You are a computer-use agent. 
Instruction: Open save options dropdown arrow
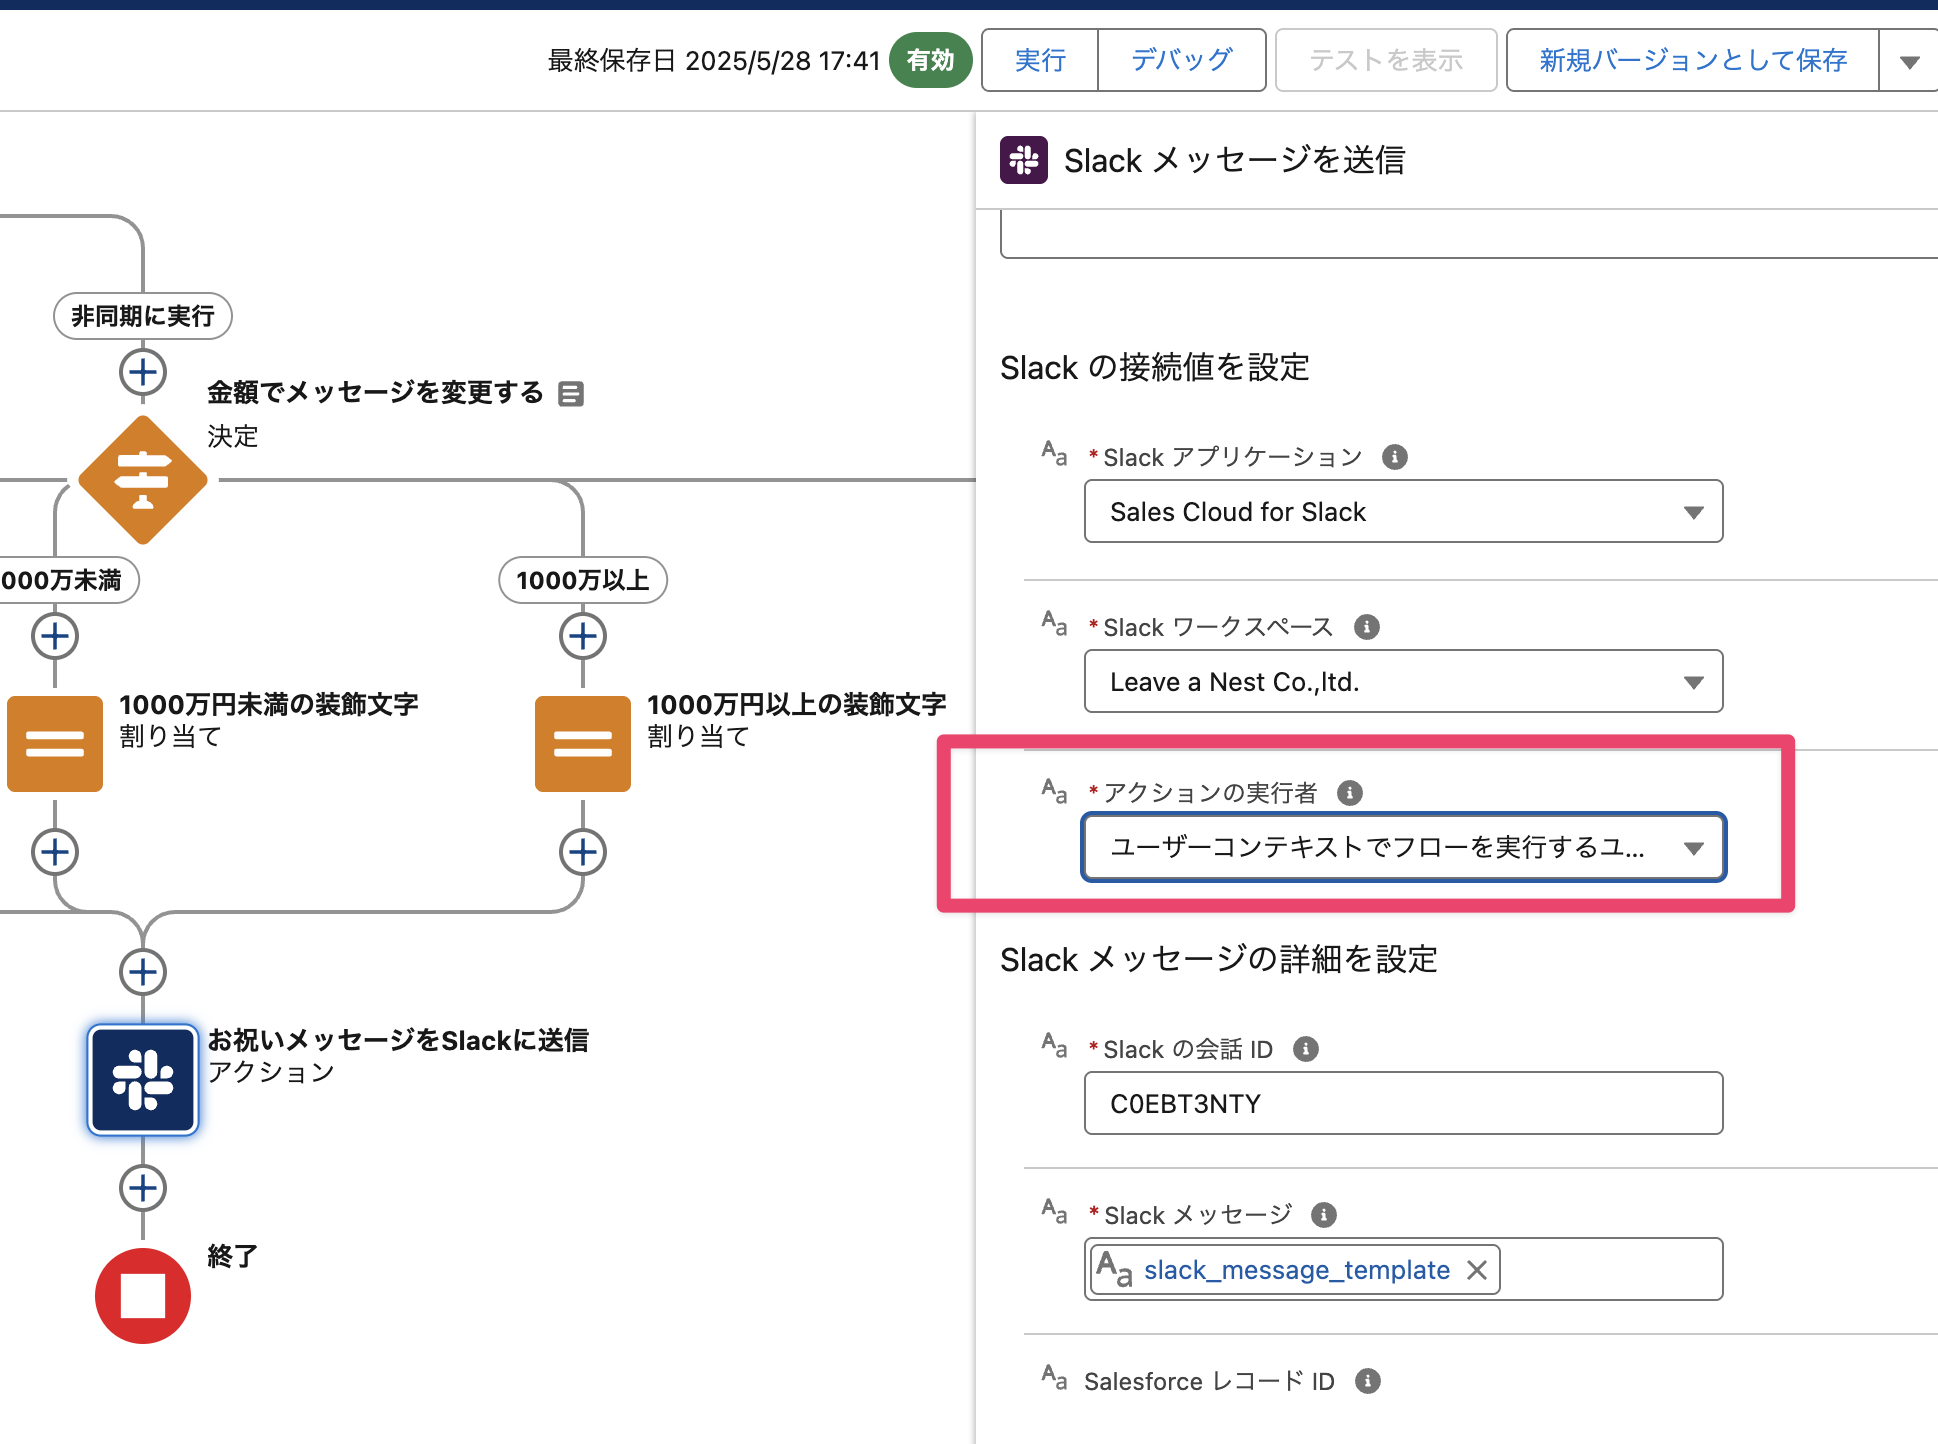pyautogui.click(x=1909, y=62)
